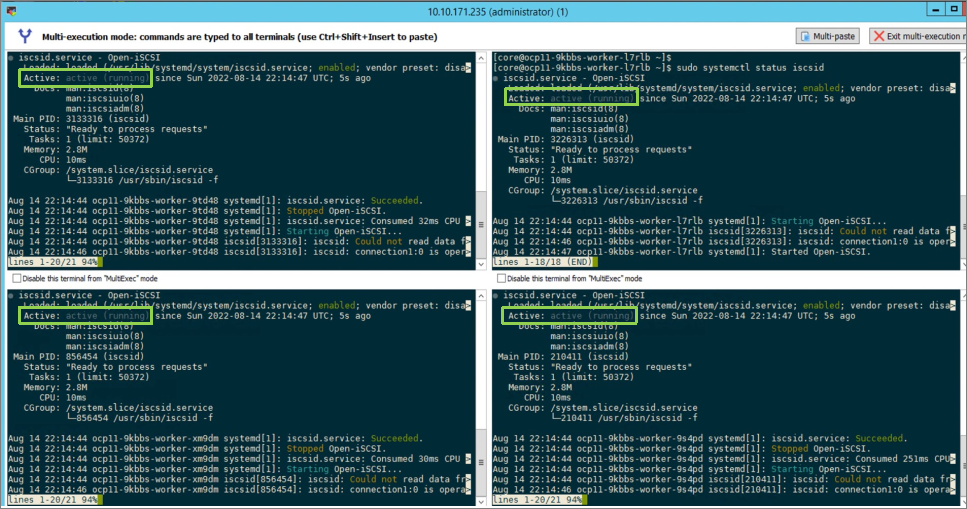
Task: Click the scroll-down arrow of the worker-9td48 terminal
Action: (x=481, y=264)
